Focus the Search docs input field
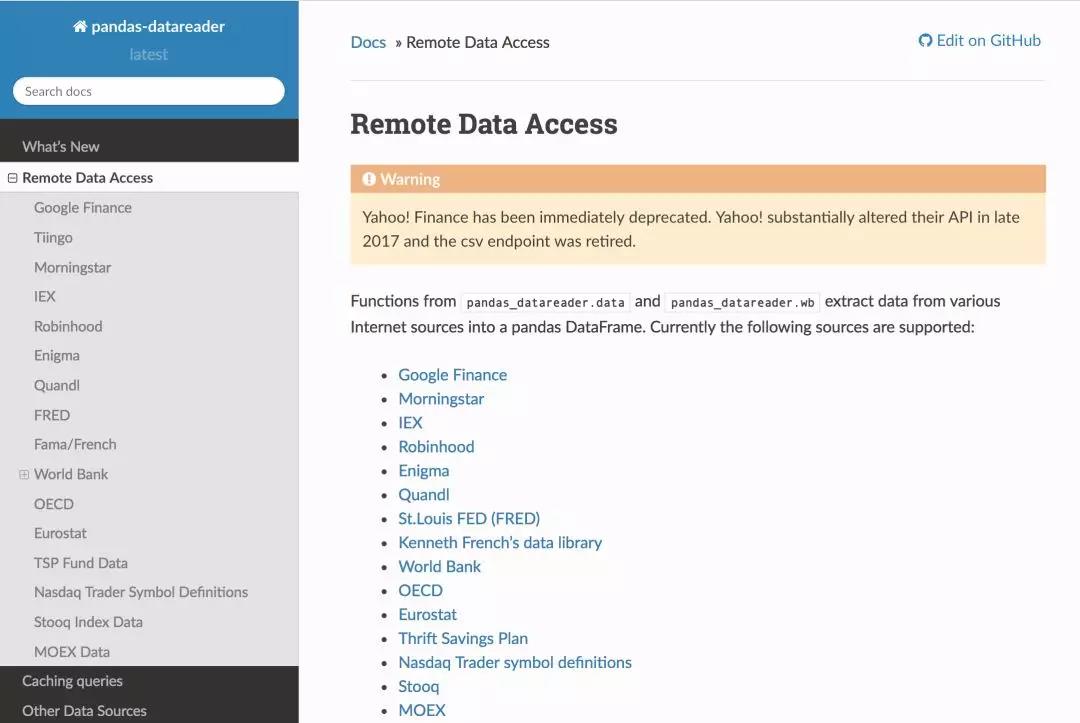 point(149,91)
